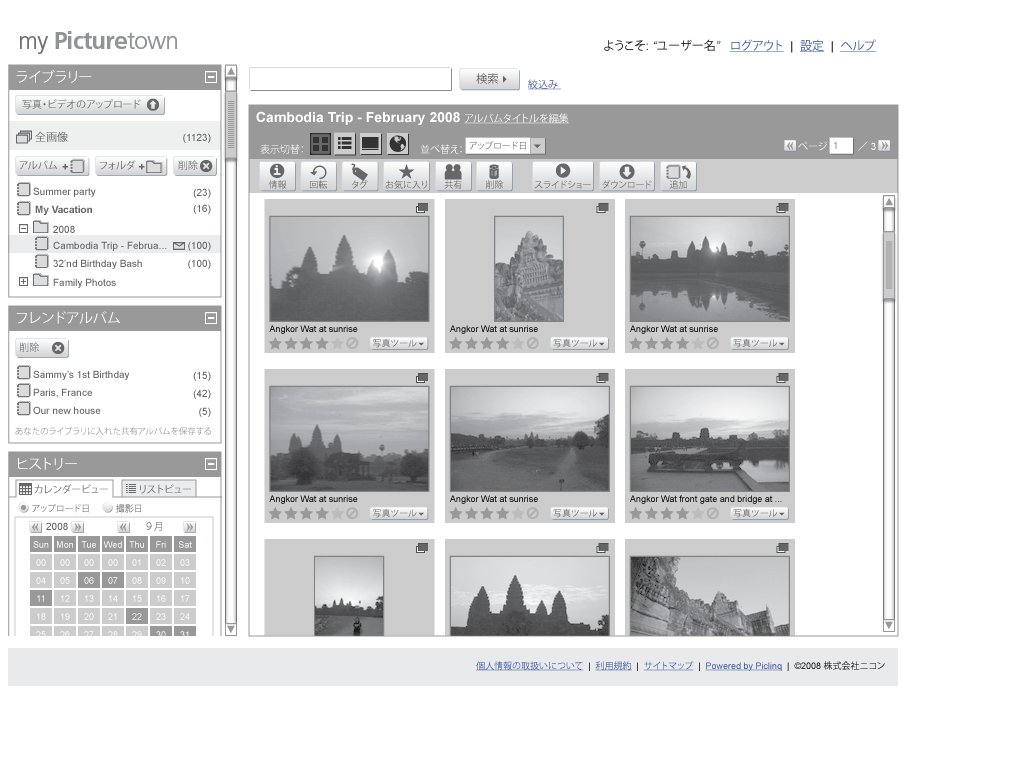Viewport: 1024px width, 768px height.
Task: Expand the Family Photos folder
Action: (24, 281)
